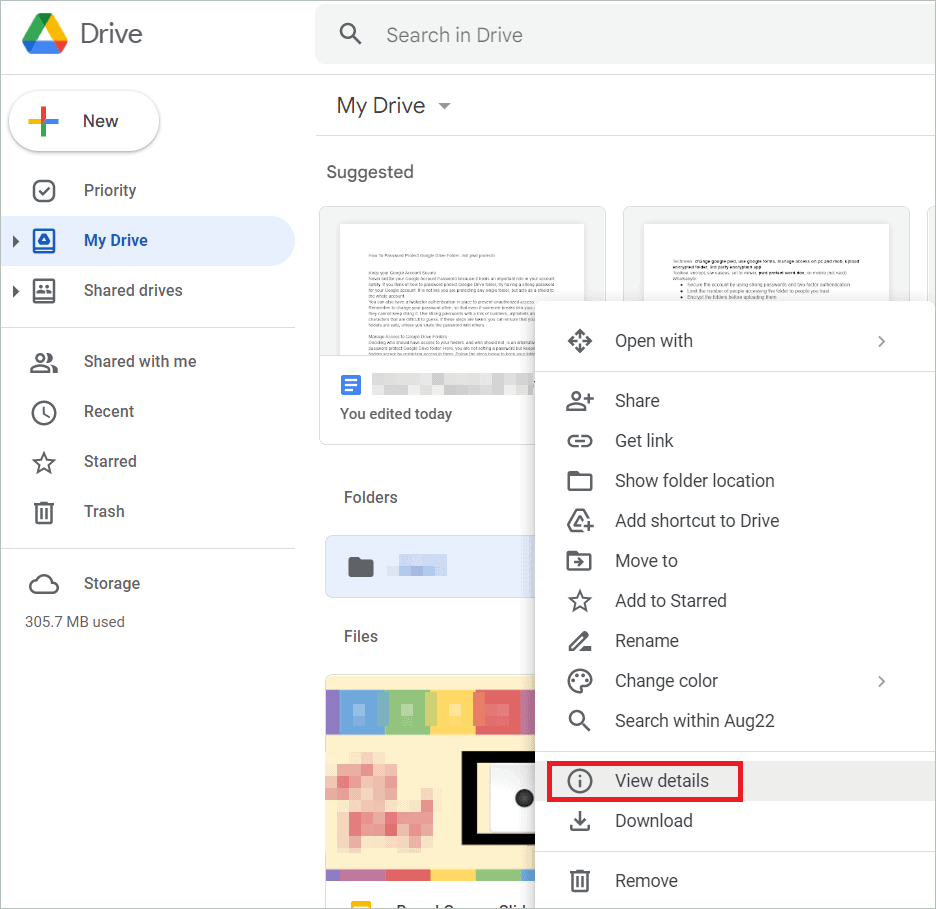936x909 pixels.
Task: Open the Storage usage link
Action: tap(111, 583)
